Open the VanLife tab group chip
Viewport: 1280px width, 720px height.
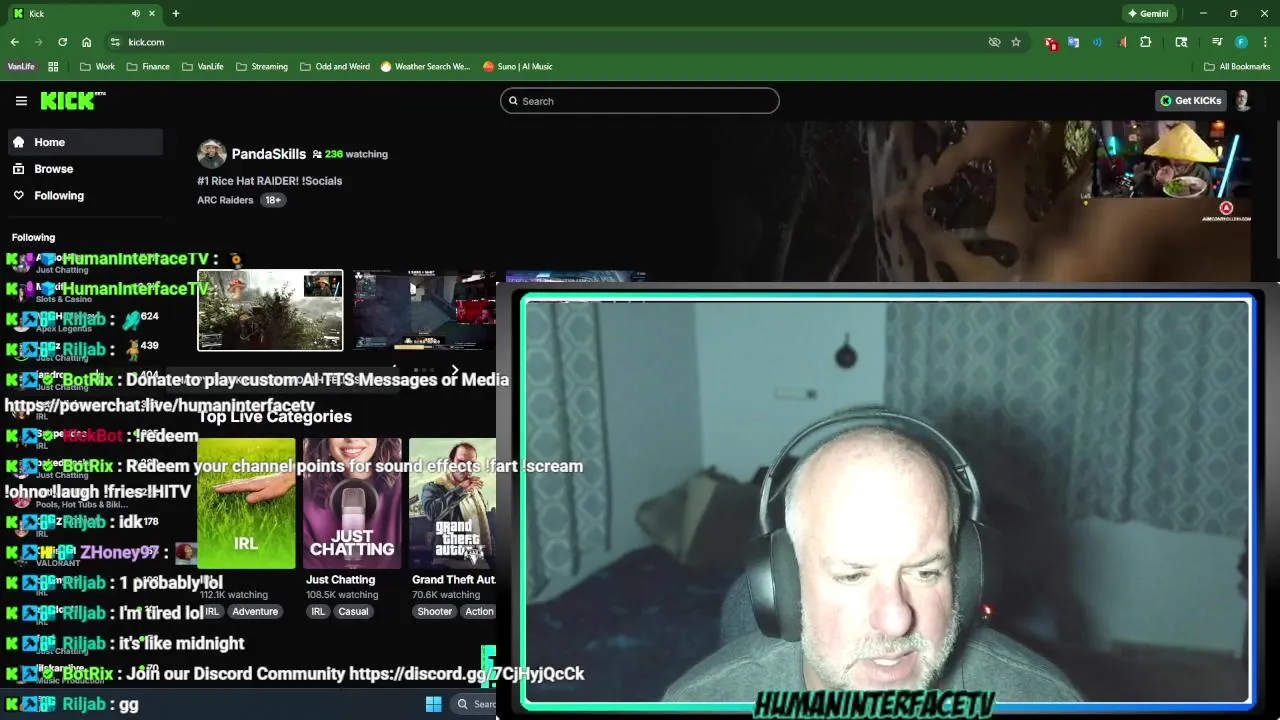[x=21, y=67]
